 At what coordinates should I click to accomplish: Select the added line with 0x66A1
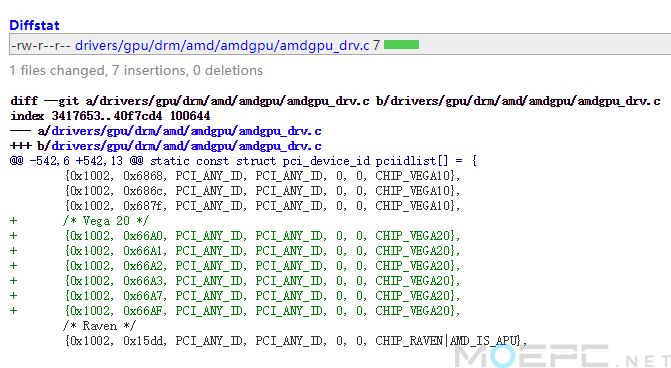click(235, 251)
